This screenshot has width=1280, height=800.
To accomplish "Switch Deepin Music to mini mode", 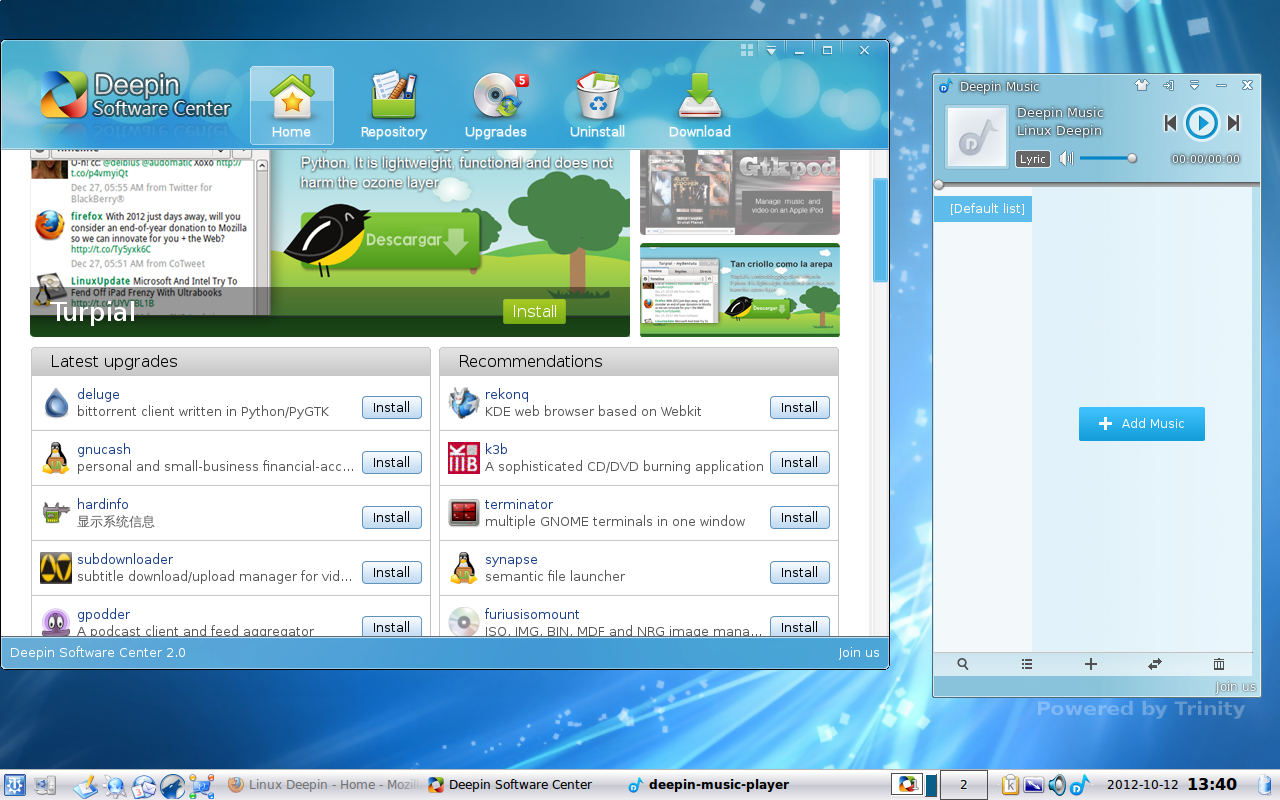I will click(x=1168, y=86).
